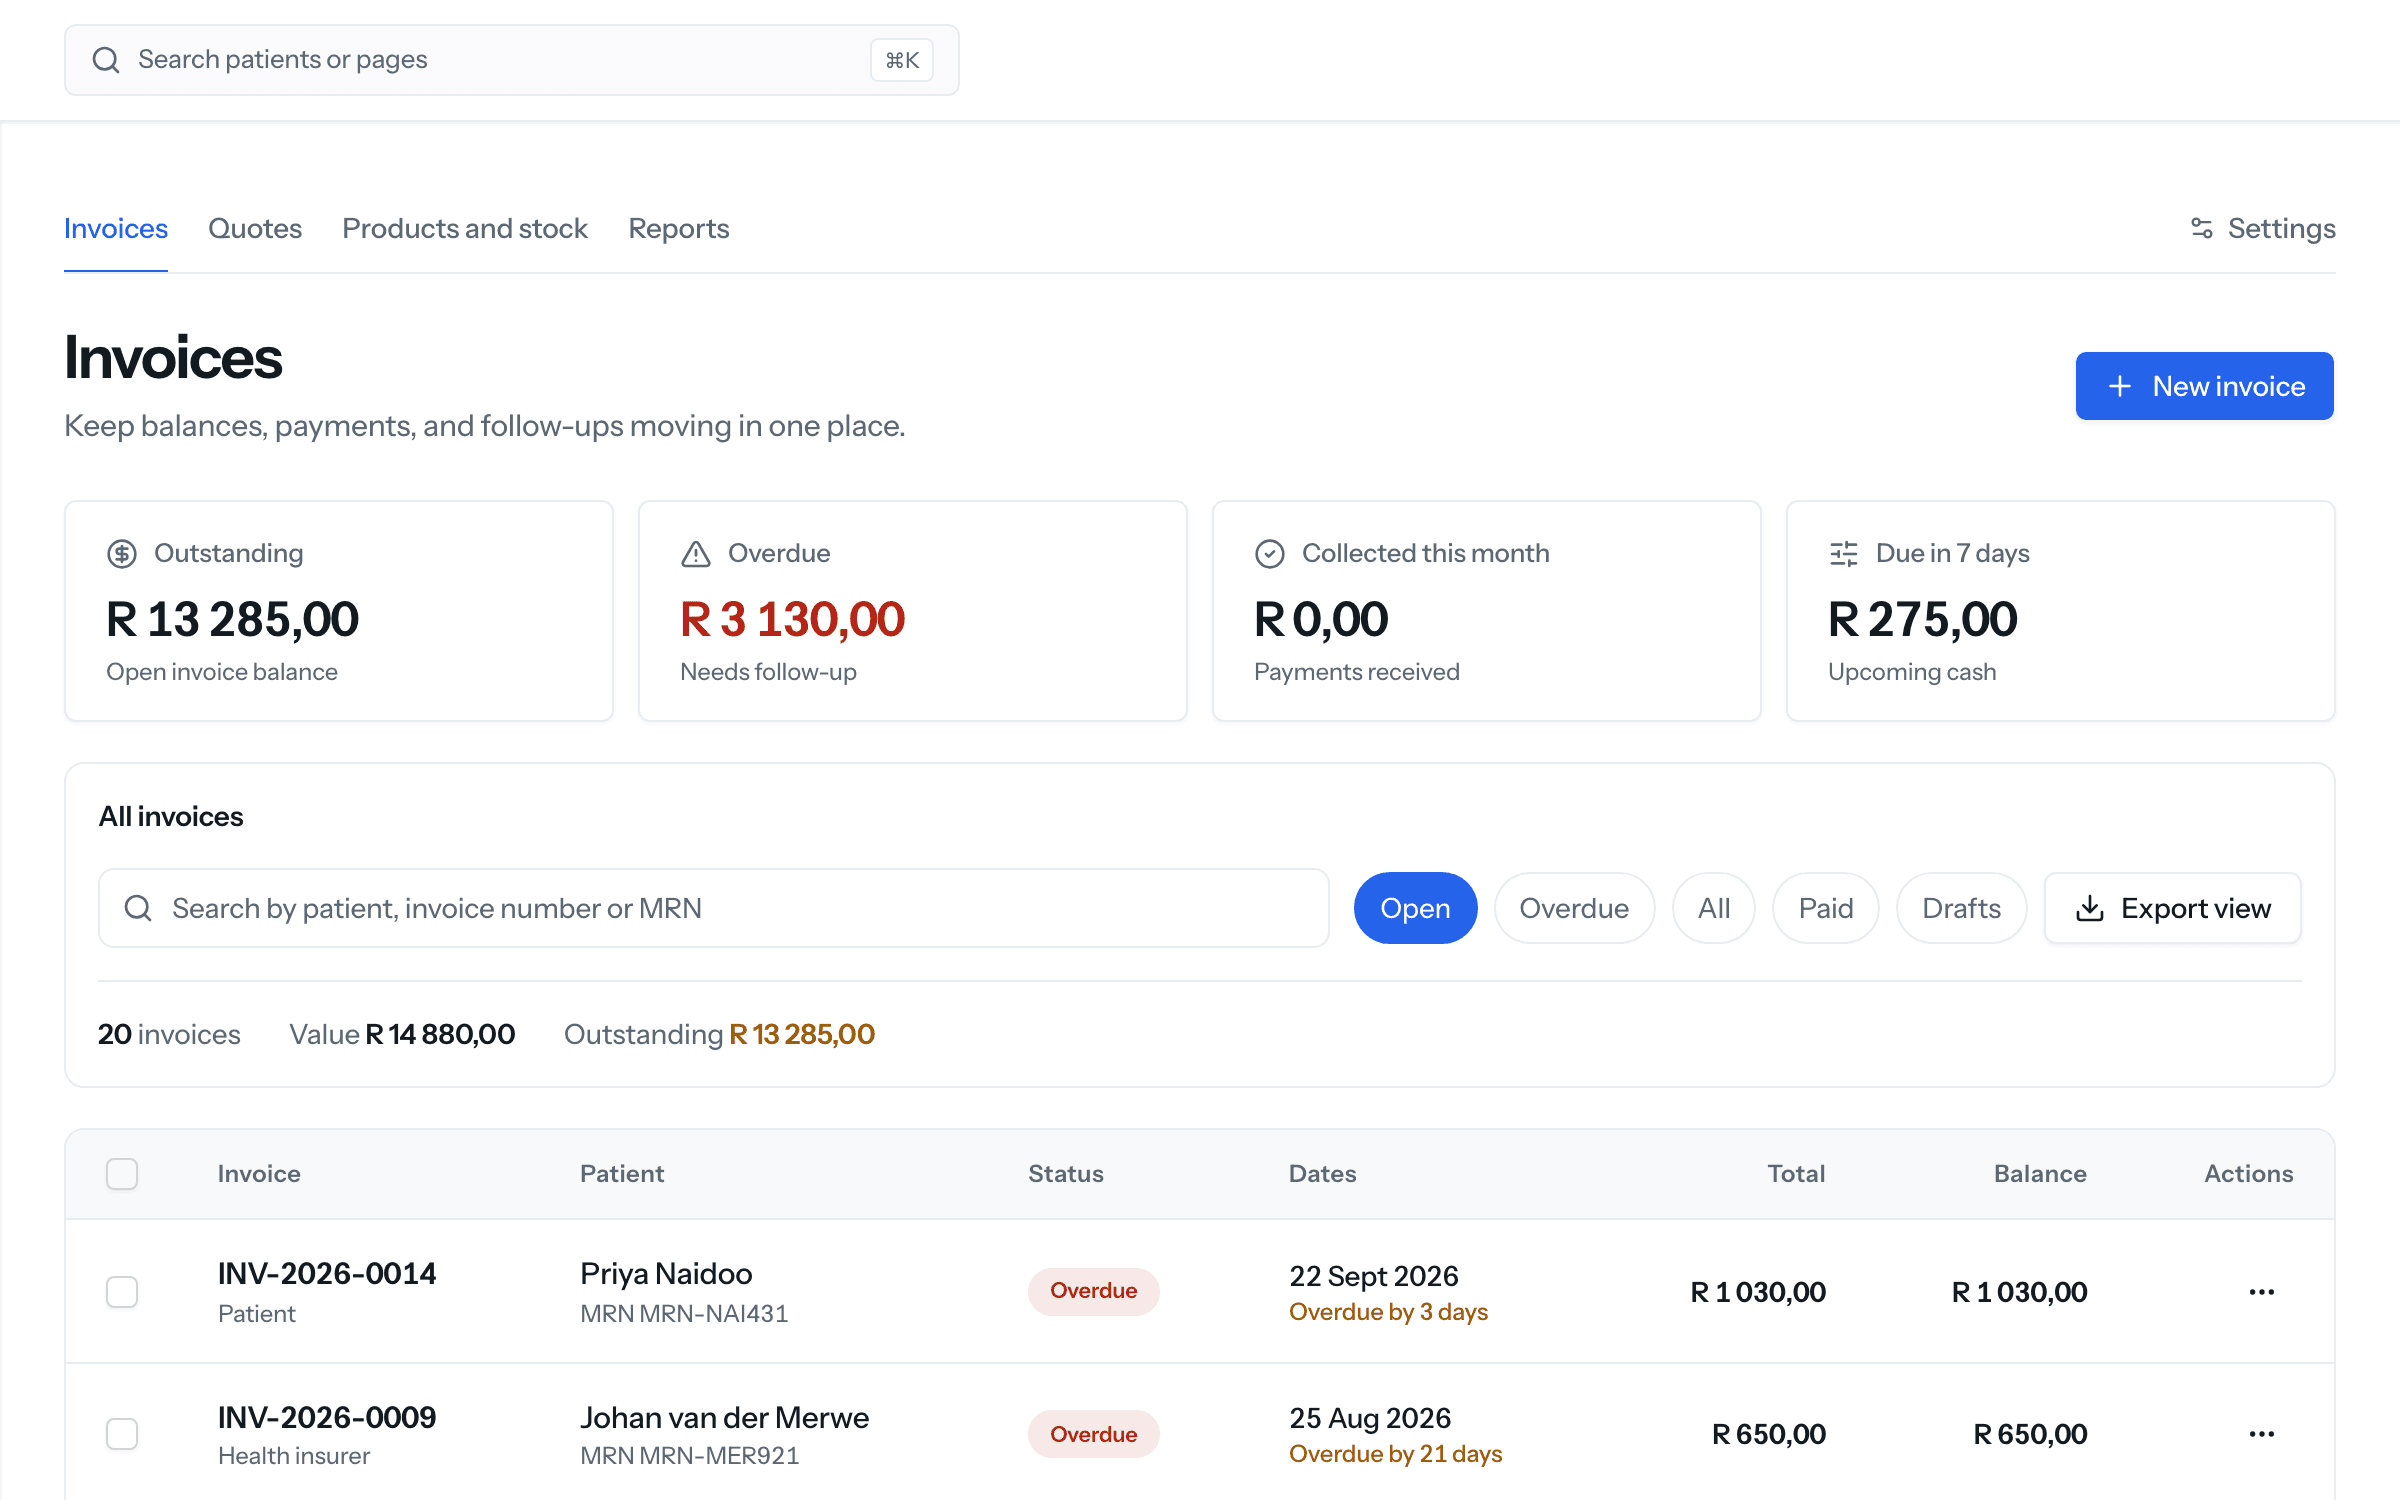The image size is (2400, 1500).
Task: Click the Overdue card amount R 3 130,00
Action: 793,619
